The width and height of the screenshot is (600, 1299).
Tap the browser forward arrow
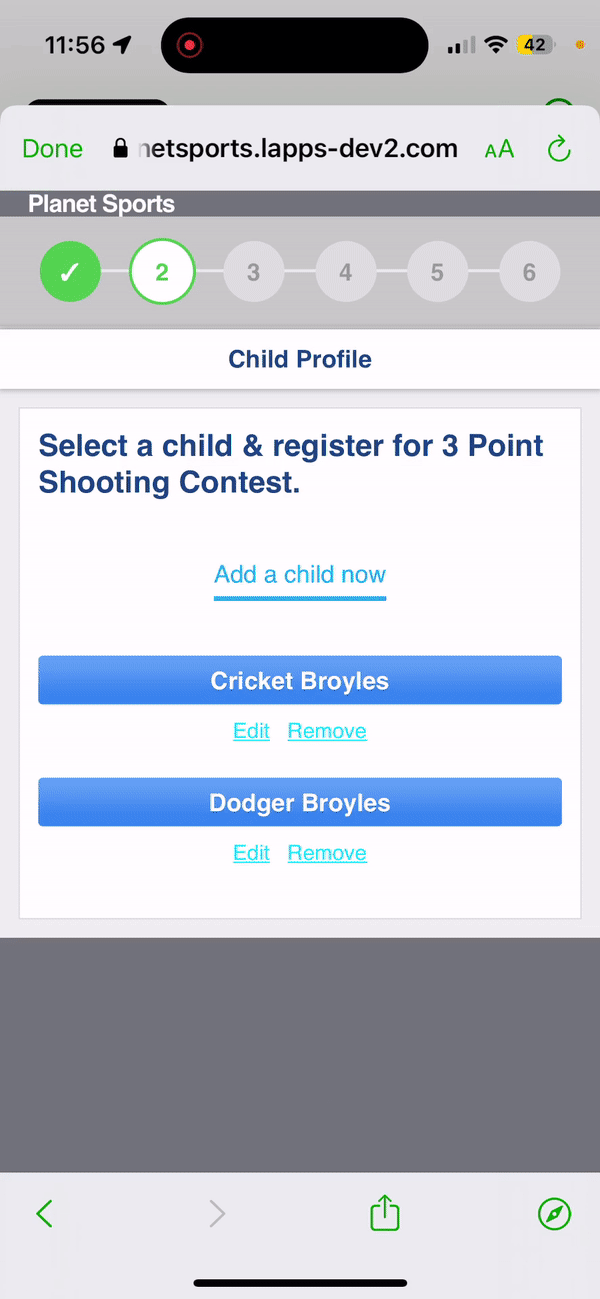[217, 1214]
